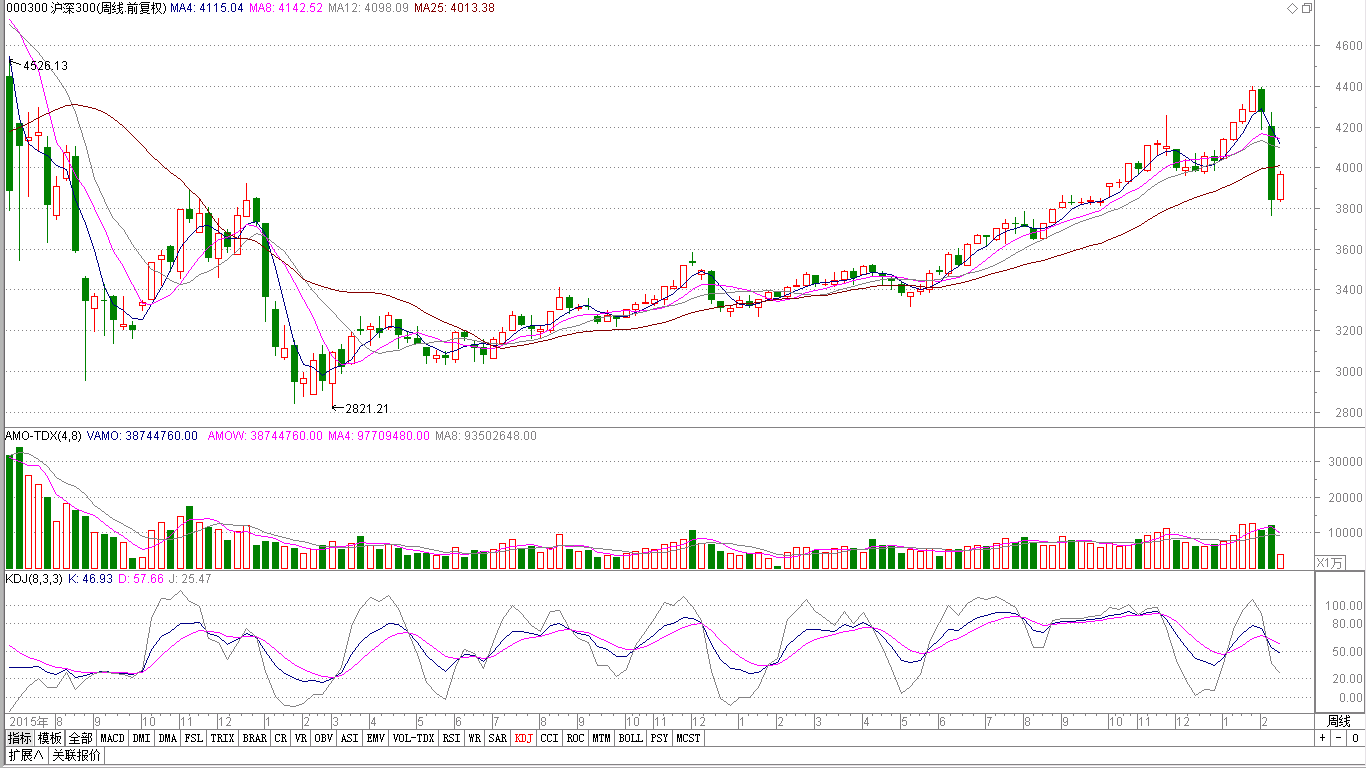Screen dimensions: 1366x768
Task: Open the 全部 tab
Action: [81, 738]
